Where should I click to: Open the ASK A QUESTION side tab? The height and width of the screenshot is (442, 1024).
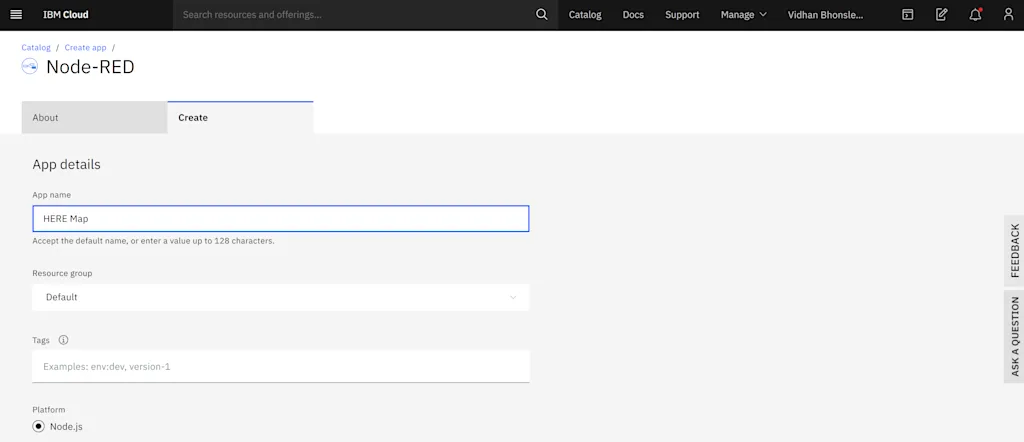tap(1014, 336)
